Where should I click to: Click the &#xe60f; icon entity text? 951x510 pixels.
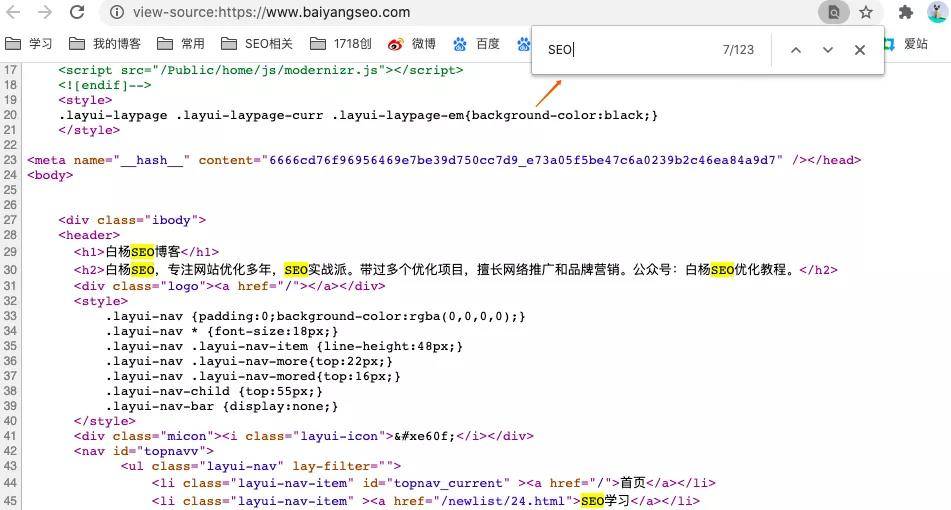(x=425, y=436)
